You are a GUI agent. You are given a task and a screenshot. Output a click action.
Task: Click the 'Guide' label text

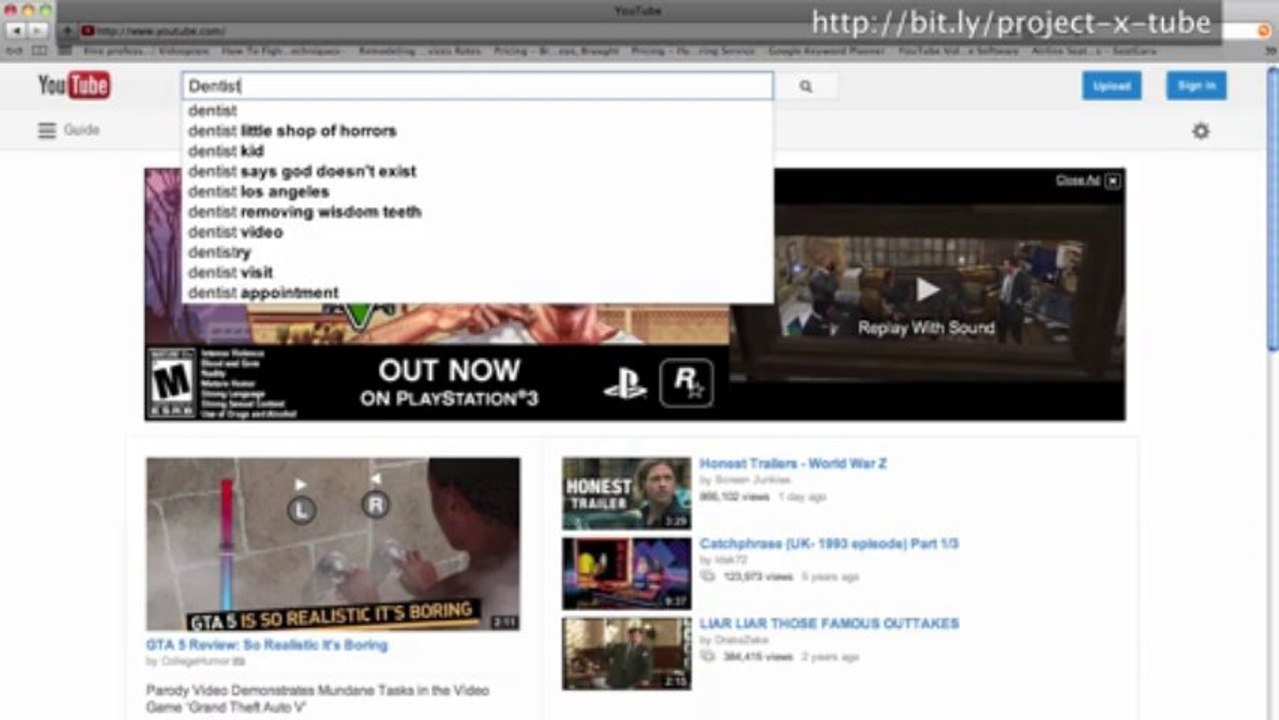[x=82, y=130]
